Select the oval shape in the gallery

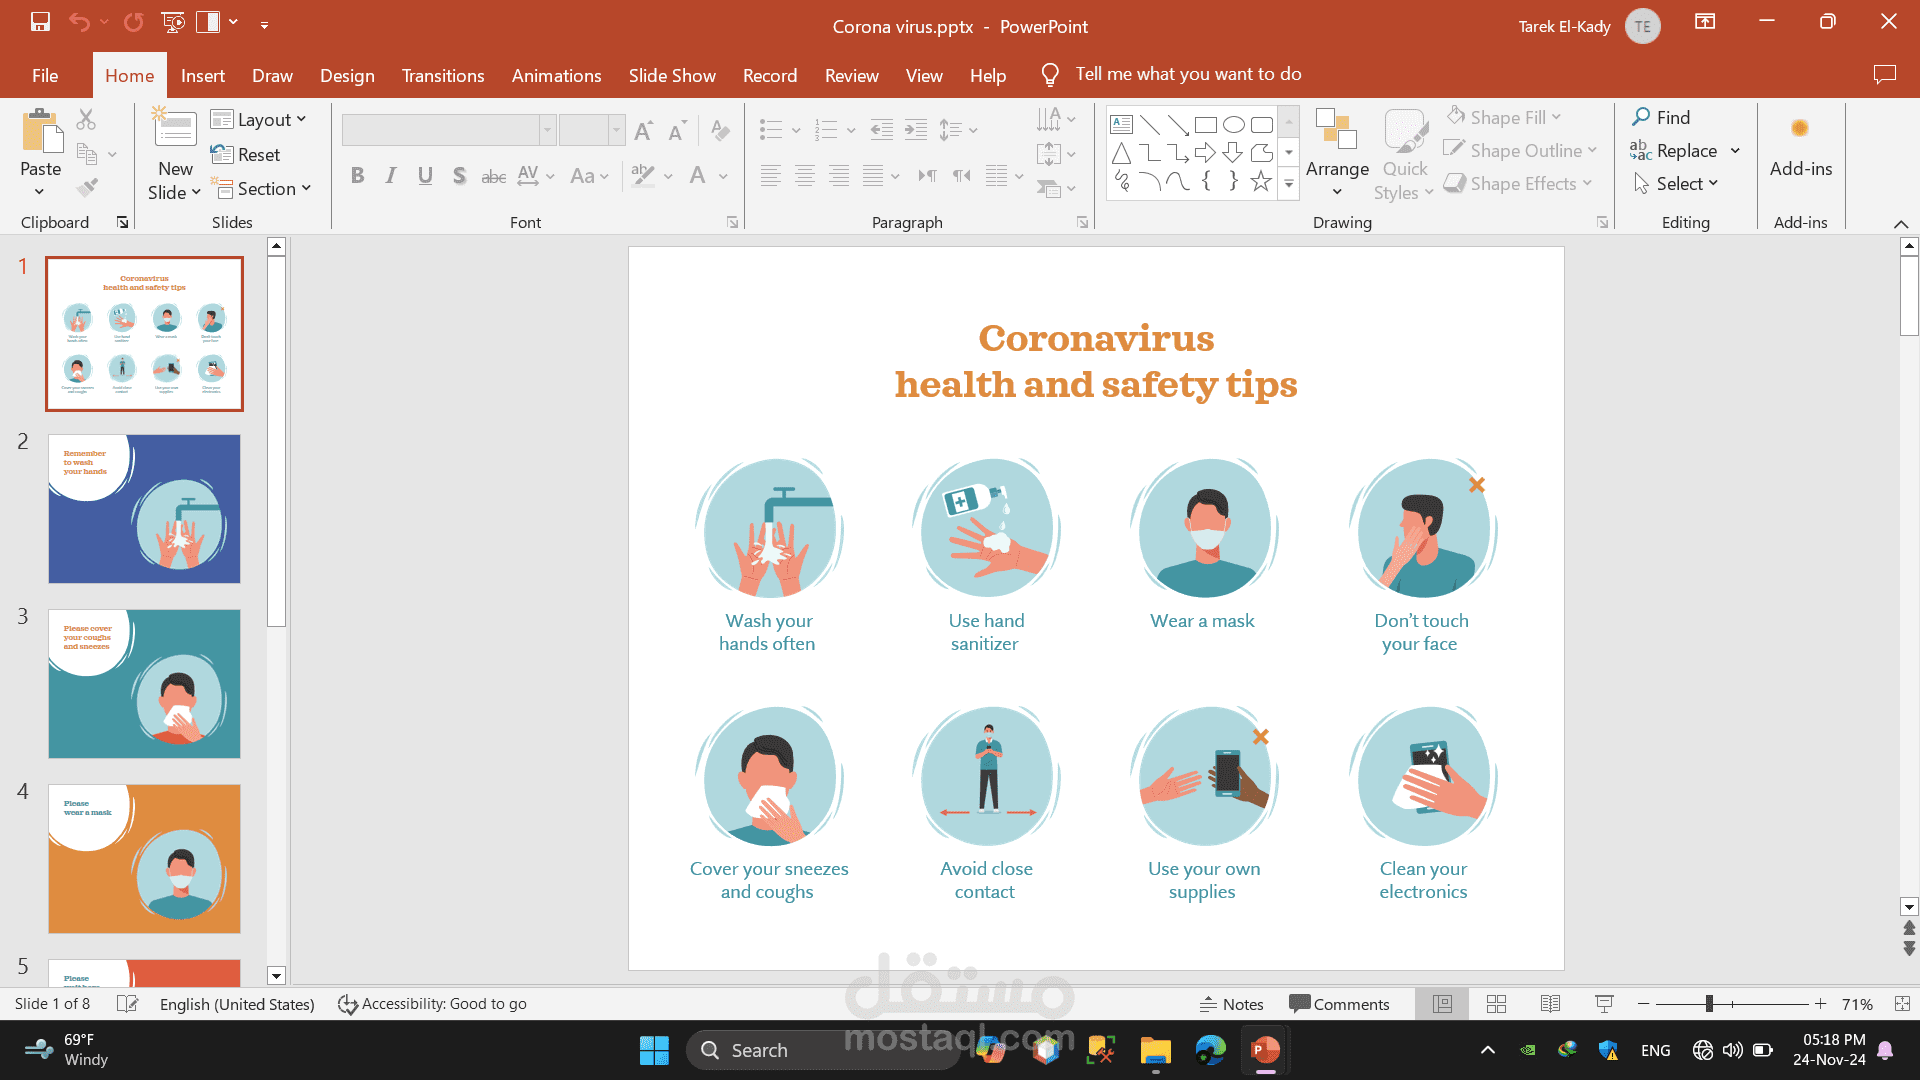[x=1234, y=125]
